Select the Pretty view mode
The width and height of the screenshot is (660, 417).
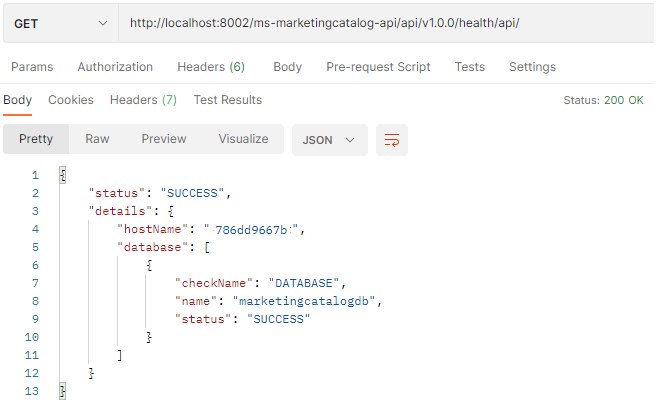(x=36, y=140)
